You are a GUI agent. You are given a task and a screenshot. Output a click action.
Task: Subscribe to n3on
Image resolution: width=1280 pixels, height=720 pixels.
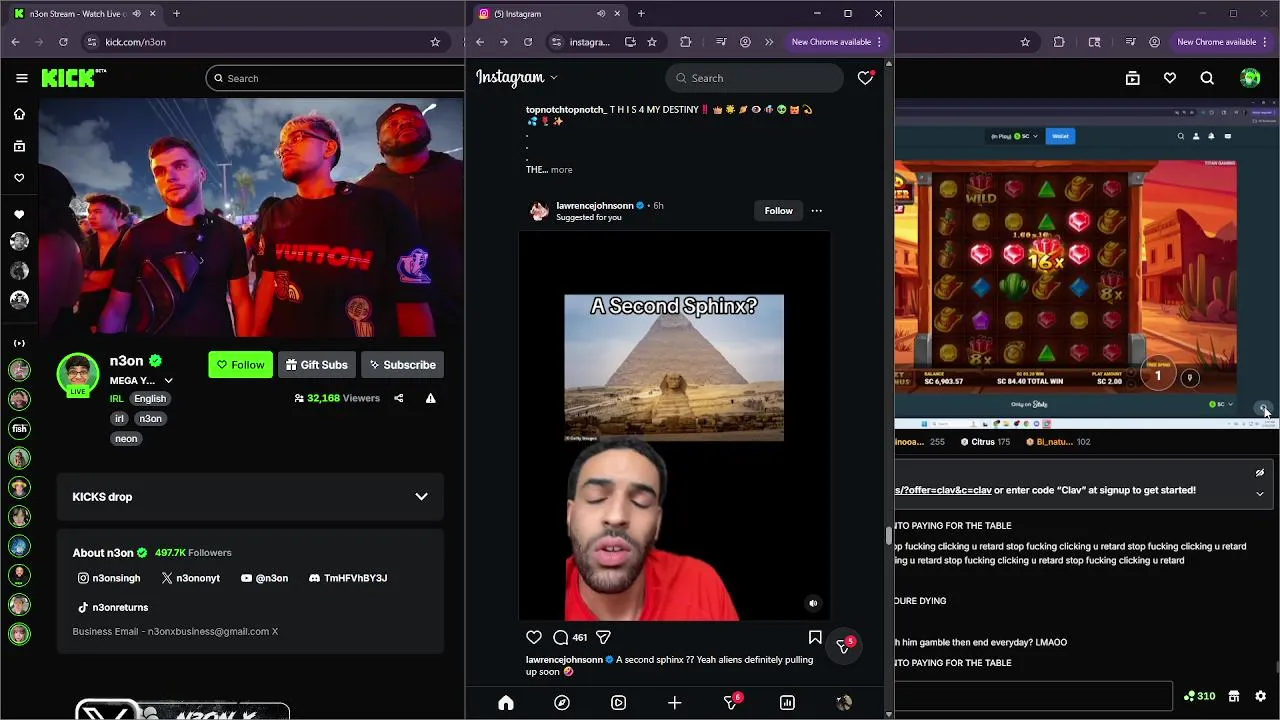pos(402,365)
